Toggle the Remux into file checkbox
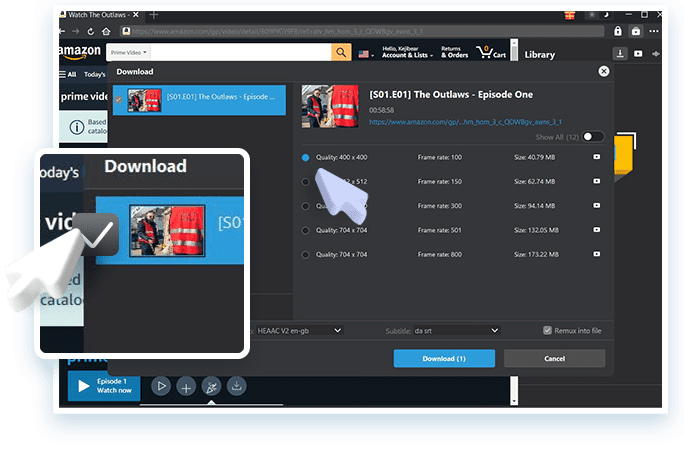684x449 pixels. pos(547,330)
